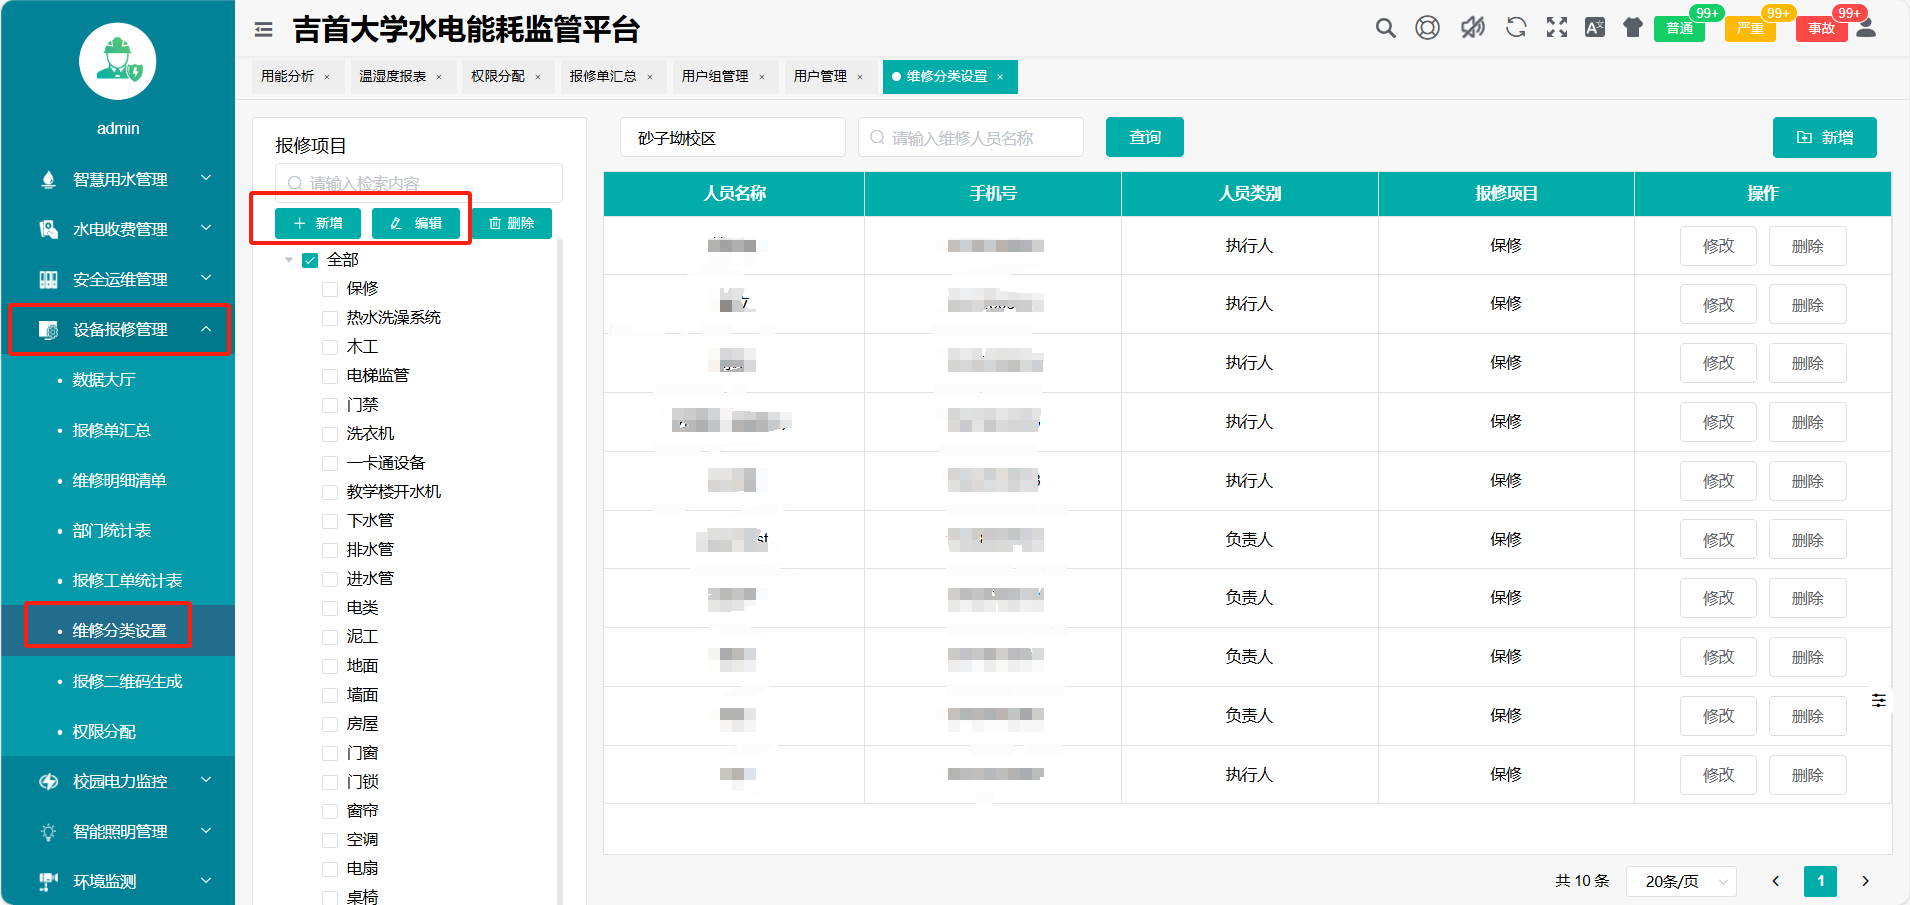The image size is (1910, 905).
Task: Open theme settings via the shirt icon
Action: (x=1633, y=28)
